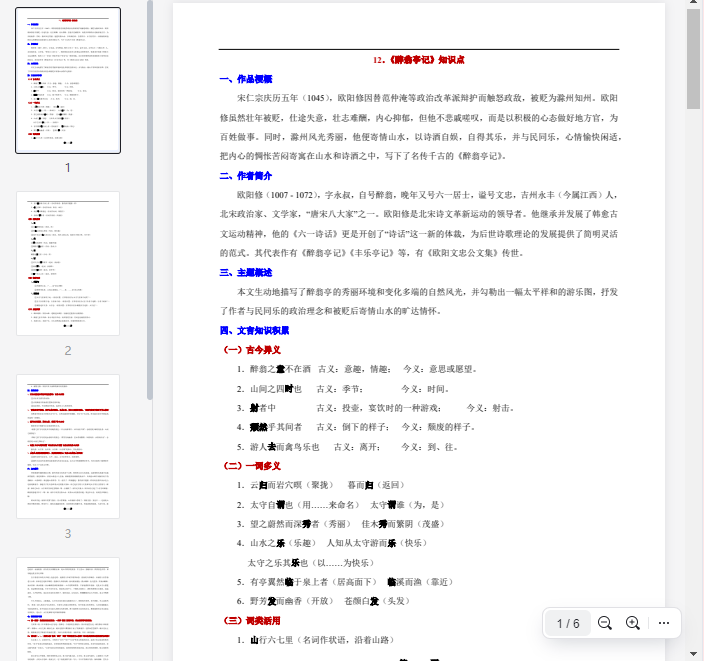
Task: Click the document scrollbar up arrow
Action: [x=694, y=8]
